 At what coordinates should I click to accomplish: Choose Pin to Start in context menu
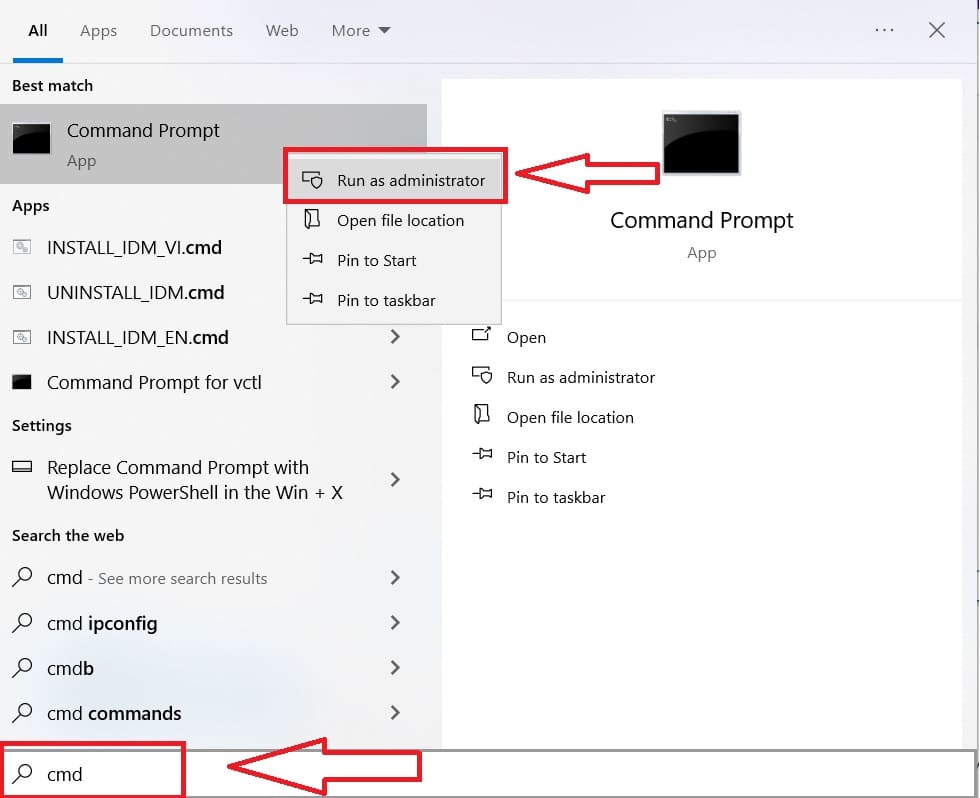click(394, 261)
